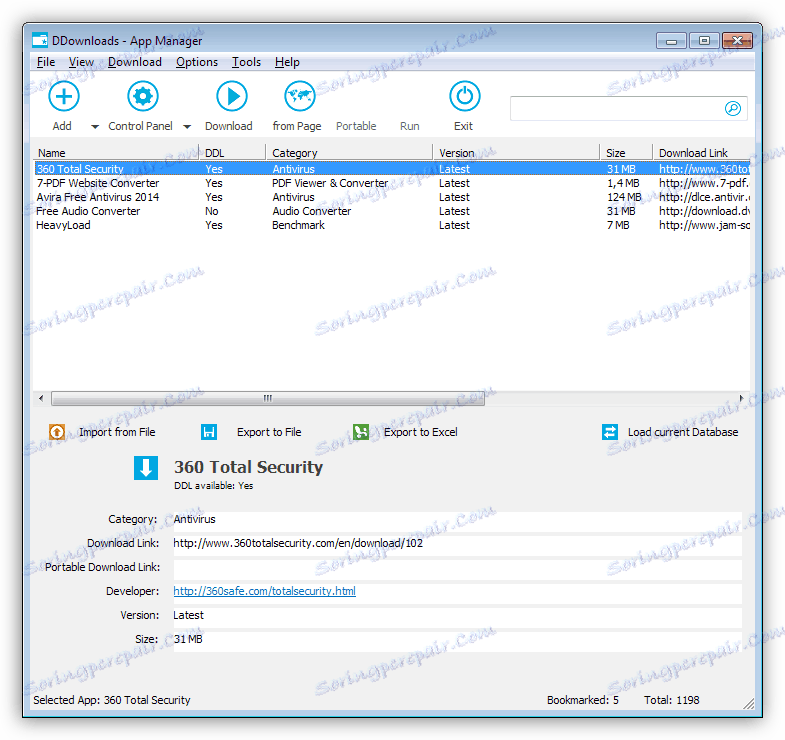Screen dimensions: 785x740
Task: Click the Export to File label
Action: (269, 432)
